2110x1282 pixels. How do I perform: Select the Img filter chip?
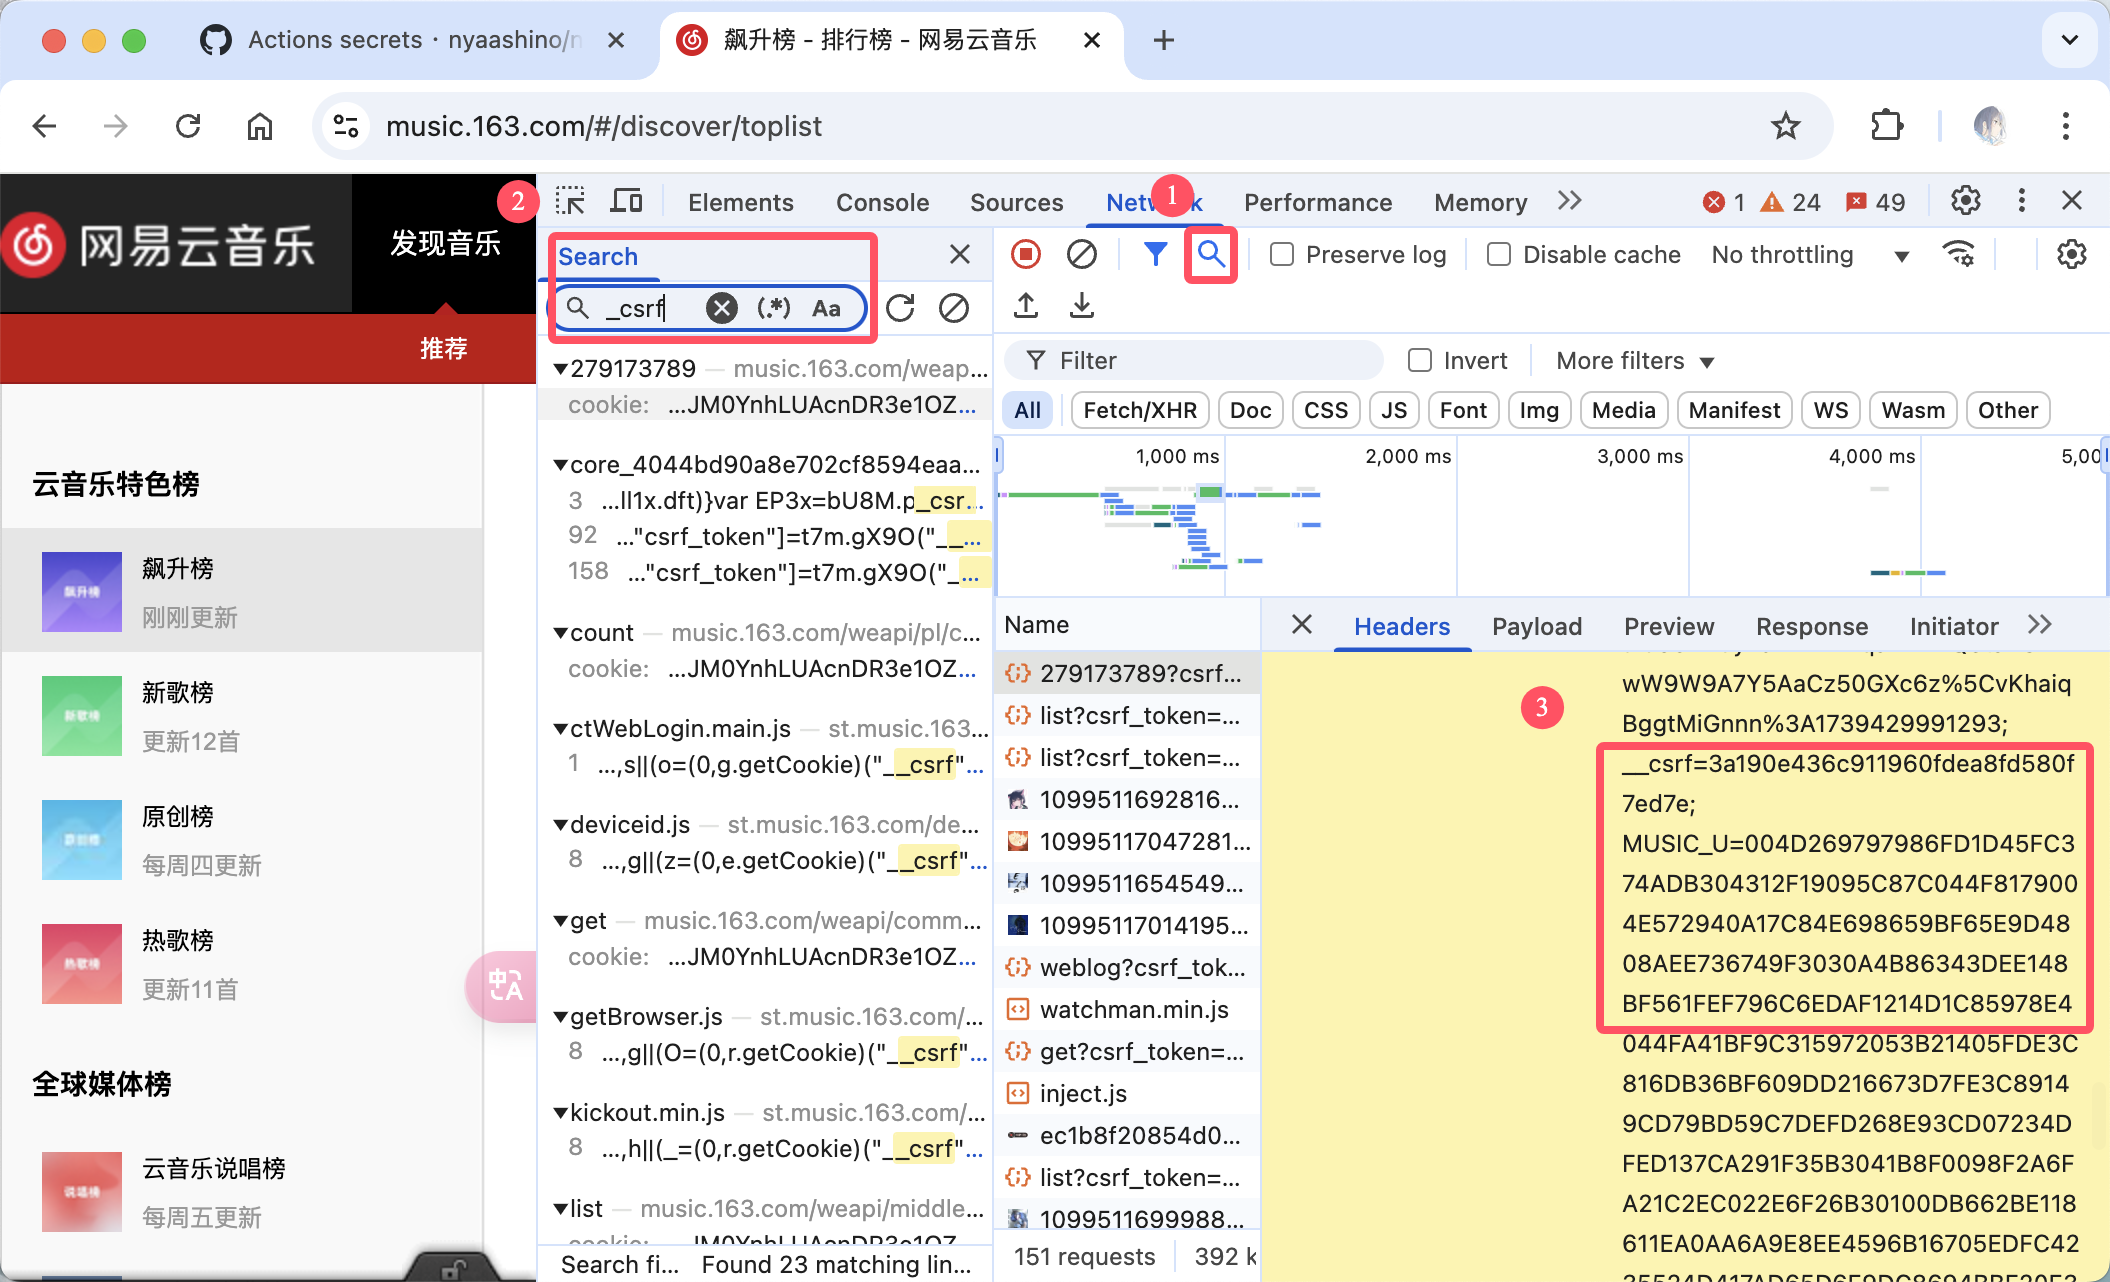(1539, 410)
